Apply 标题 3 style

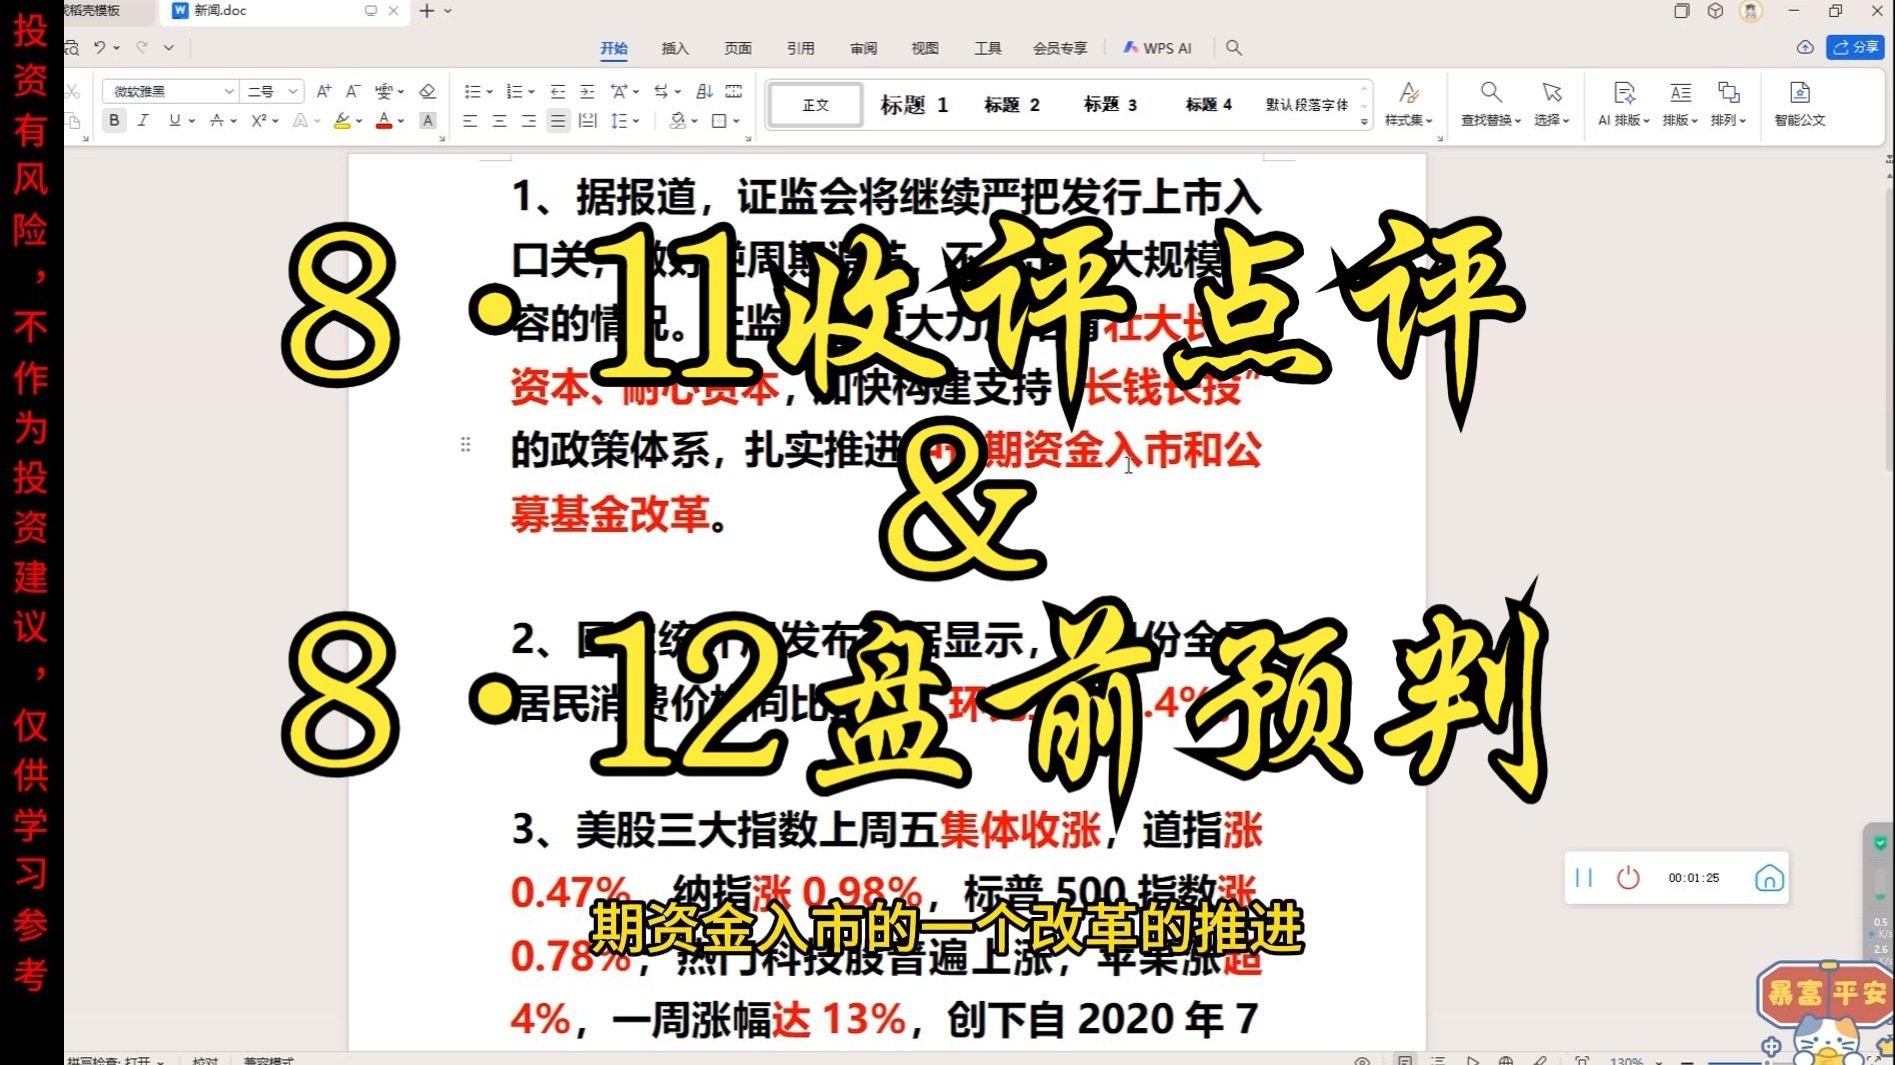coord(1110,105)
